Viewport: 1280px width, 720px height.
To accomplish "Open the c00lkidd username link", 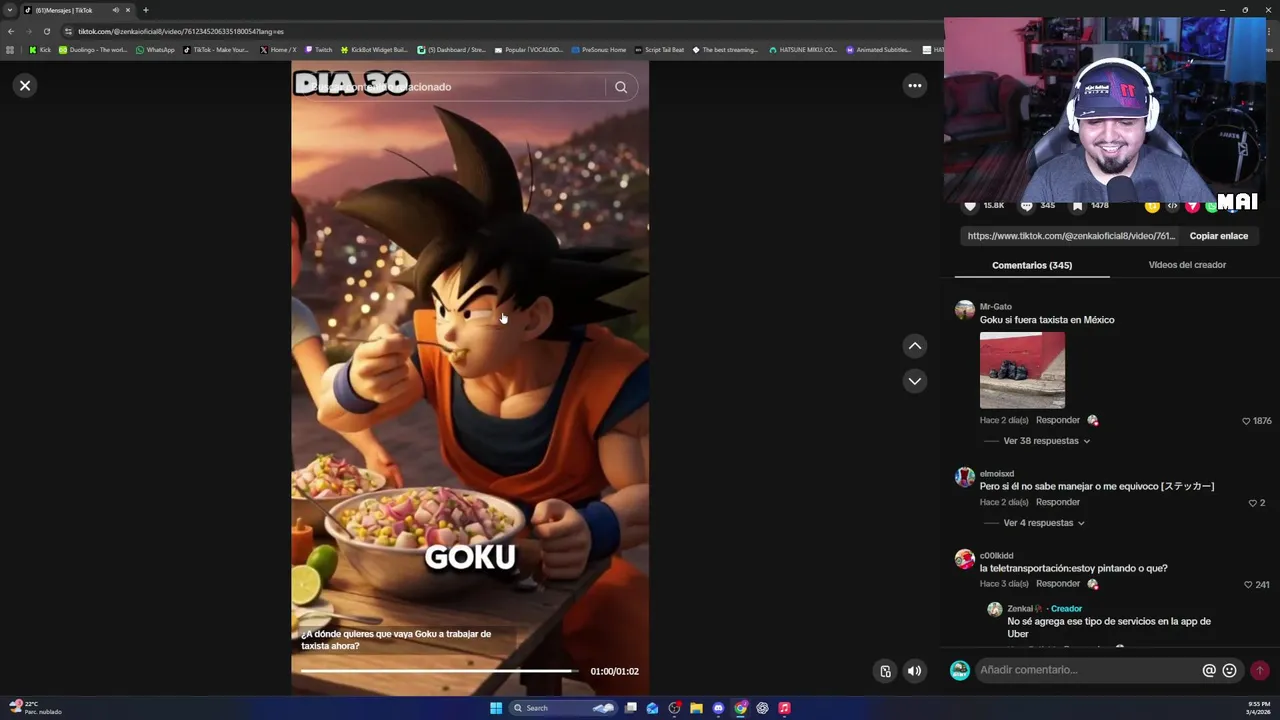I will [x=996, y=556].
